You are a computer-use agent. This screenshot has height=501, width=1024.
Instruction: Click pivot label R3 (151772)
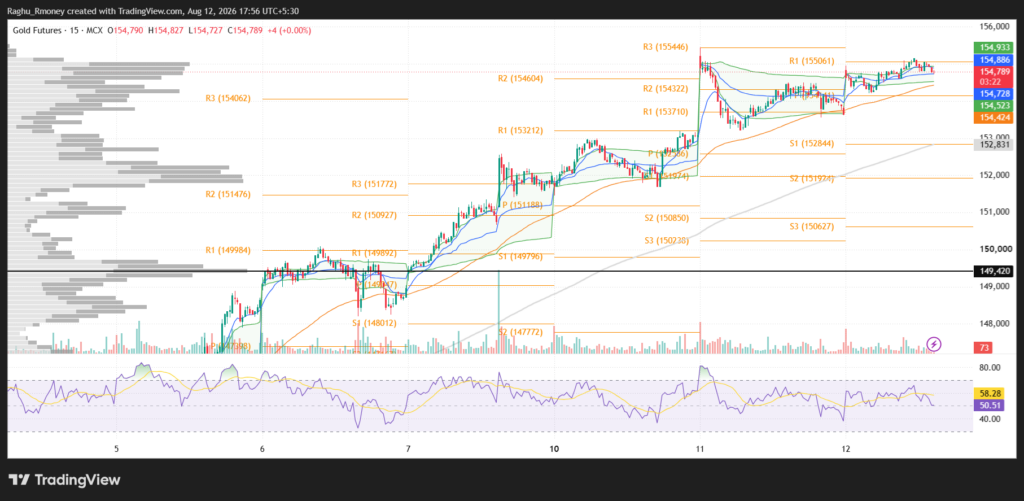pyautogui.click(x=374, y=184)
